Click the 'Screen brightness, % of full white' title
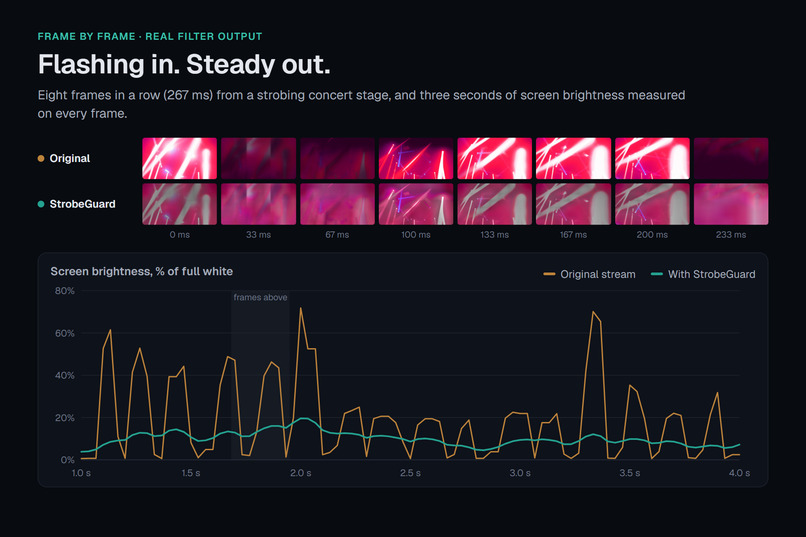806x537 pixels. [x=141, y=271]
